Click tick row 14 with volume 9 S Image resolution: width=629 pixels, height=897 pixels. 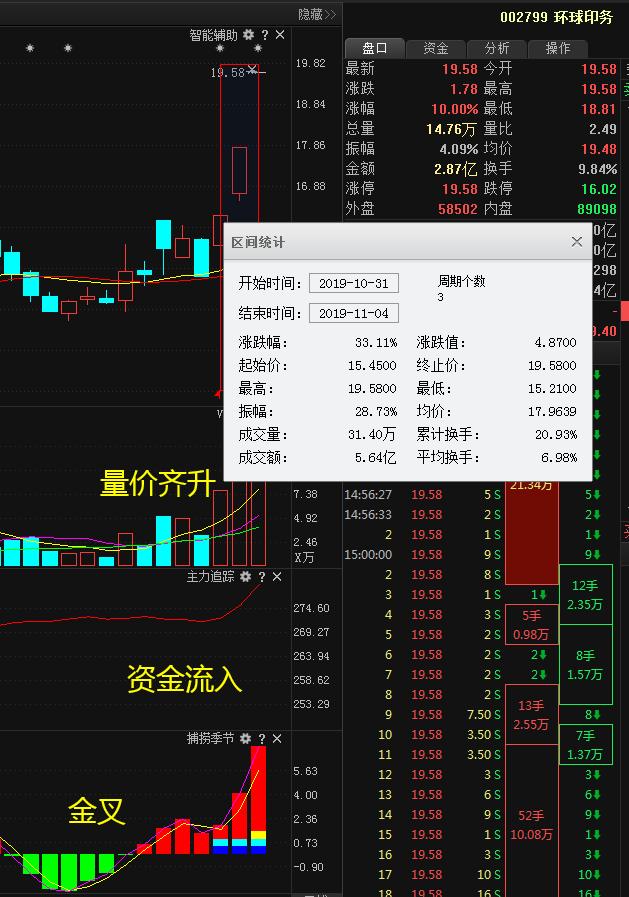click(x=423, y=815)
